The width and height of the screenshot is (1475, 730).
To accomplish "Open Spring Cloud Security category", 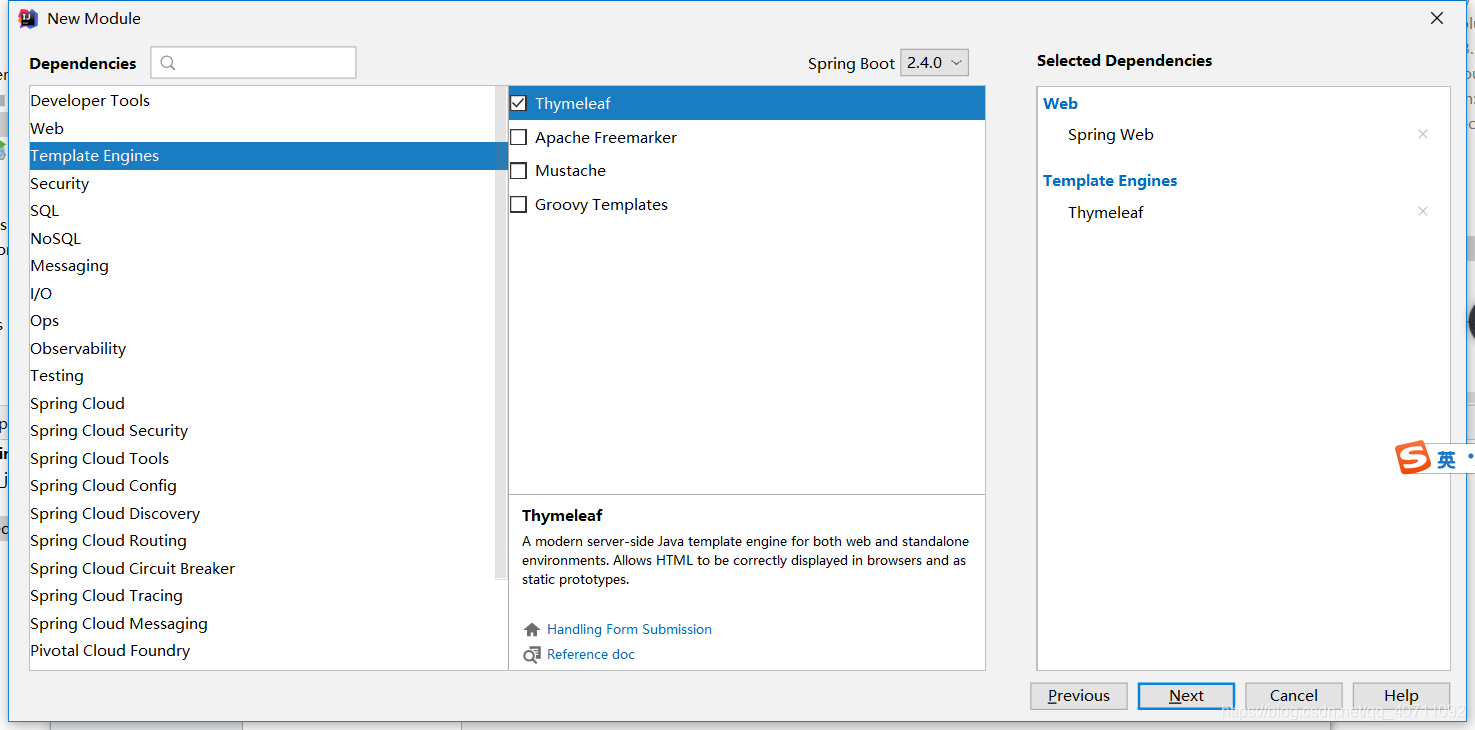I will pos(262,431).
